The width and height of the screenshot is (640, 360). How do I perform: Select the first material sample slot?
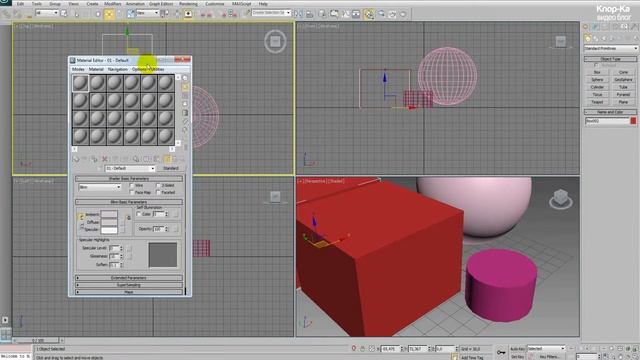(x=80, y=83)
